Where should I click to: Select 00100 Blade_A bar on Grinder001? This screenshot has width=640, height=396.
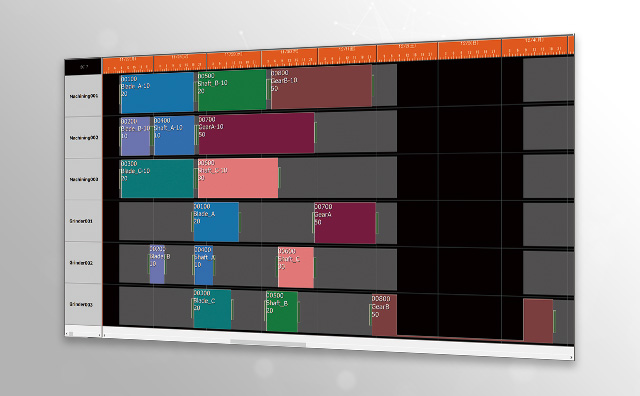216,222
